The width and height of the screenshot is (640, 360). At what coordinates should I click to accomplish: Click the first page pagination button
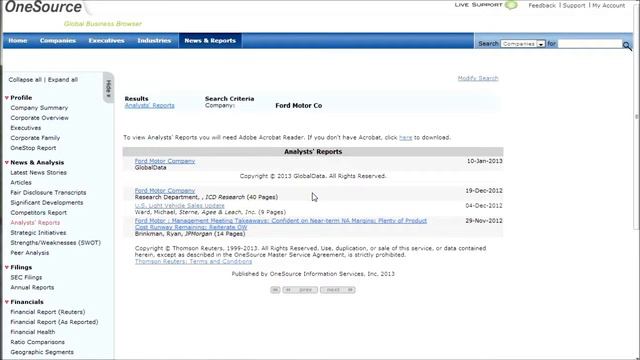[275, 290]
